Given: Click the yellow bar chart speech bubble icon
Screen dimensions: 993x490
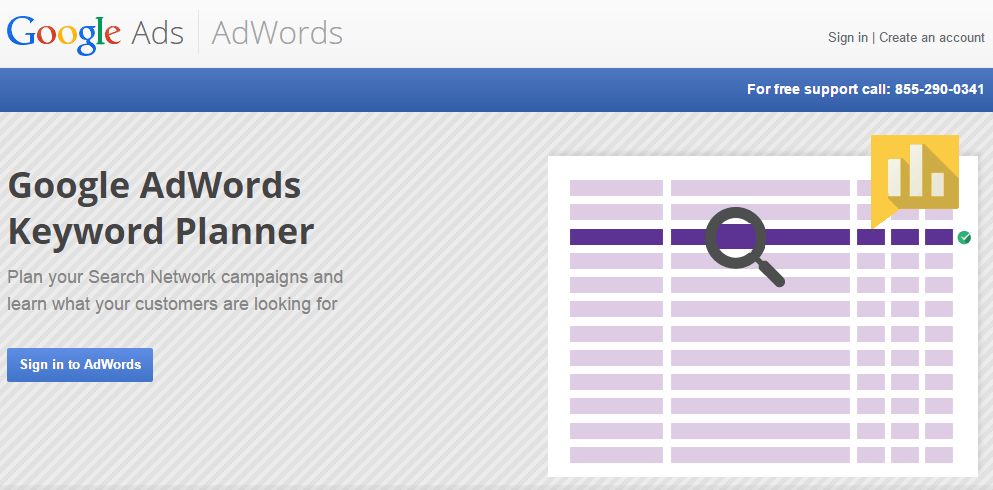Looking at the screenshot, I should 914,175.
